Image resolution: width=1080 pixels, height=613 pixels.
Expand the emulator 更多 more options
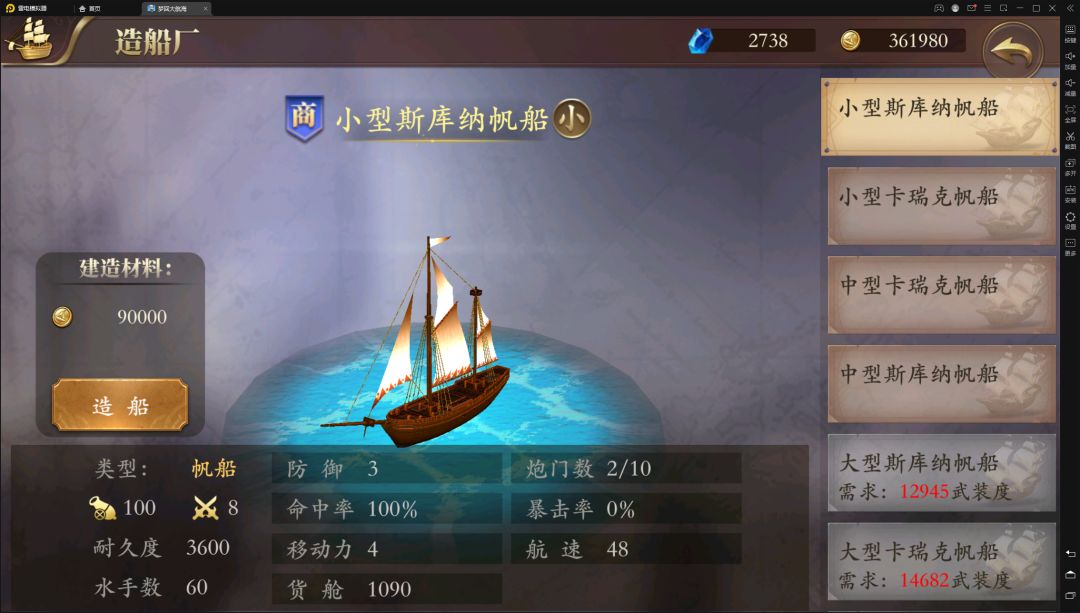pos(1070,246)
